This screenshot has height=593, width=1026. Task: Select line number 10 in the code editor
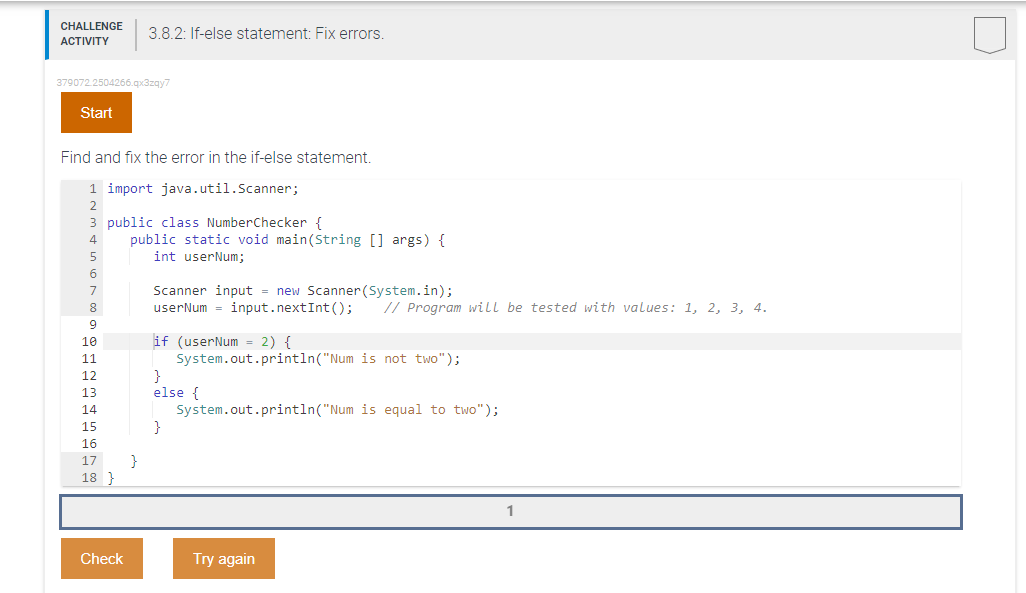click(x=90, y=341)
